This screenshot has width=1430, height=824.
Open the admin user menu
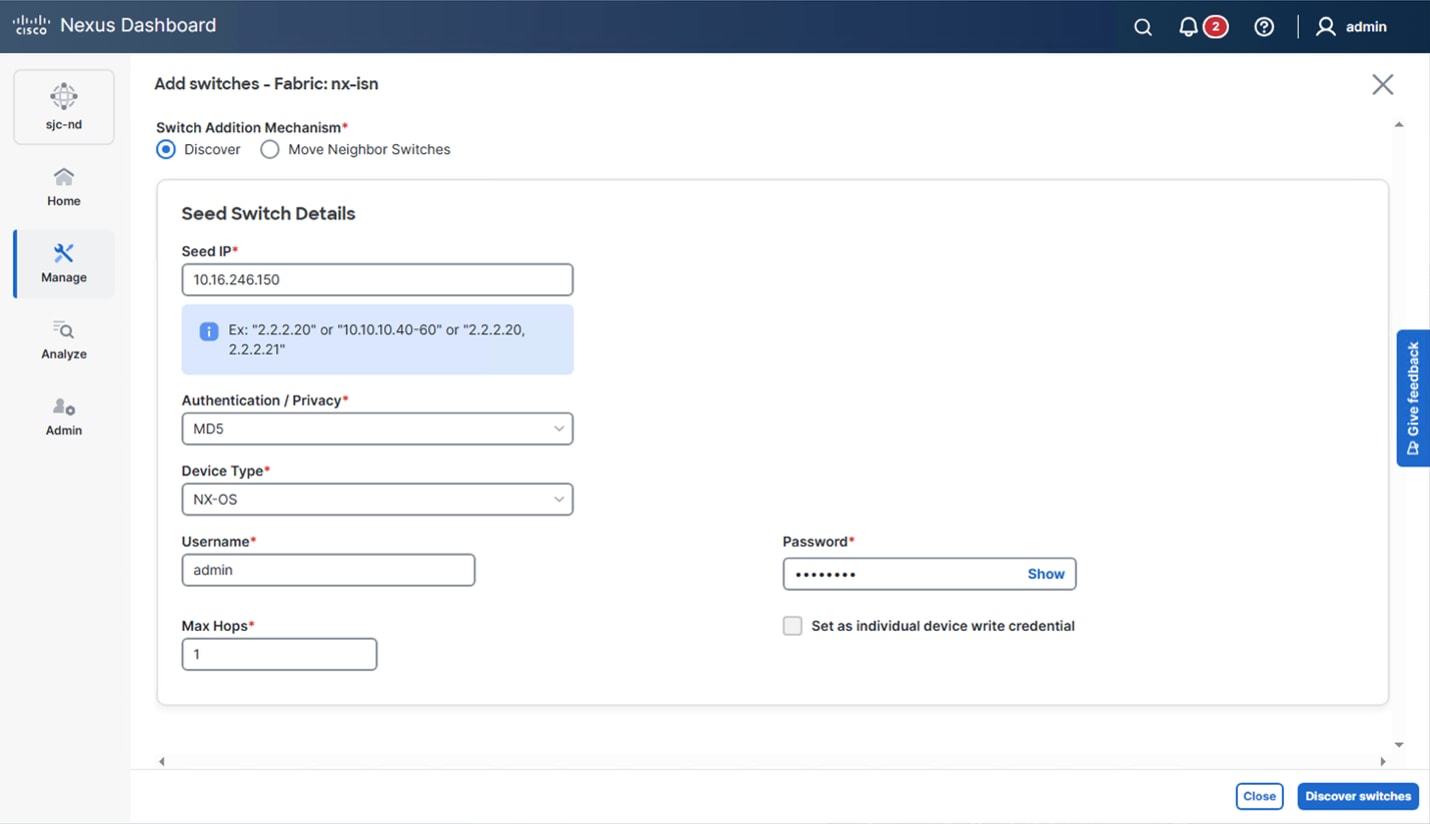(1351, 27)
